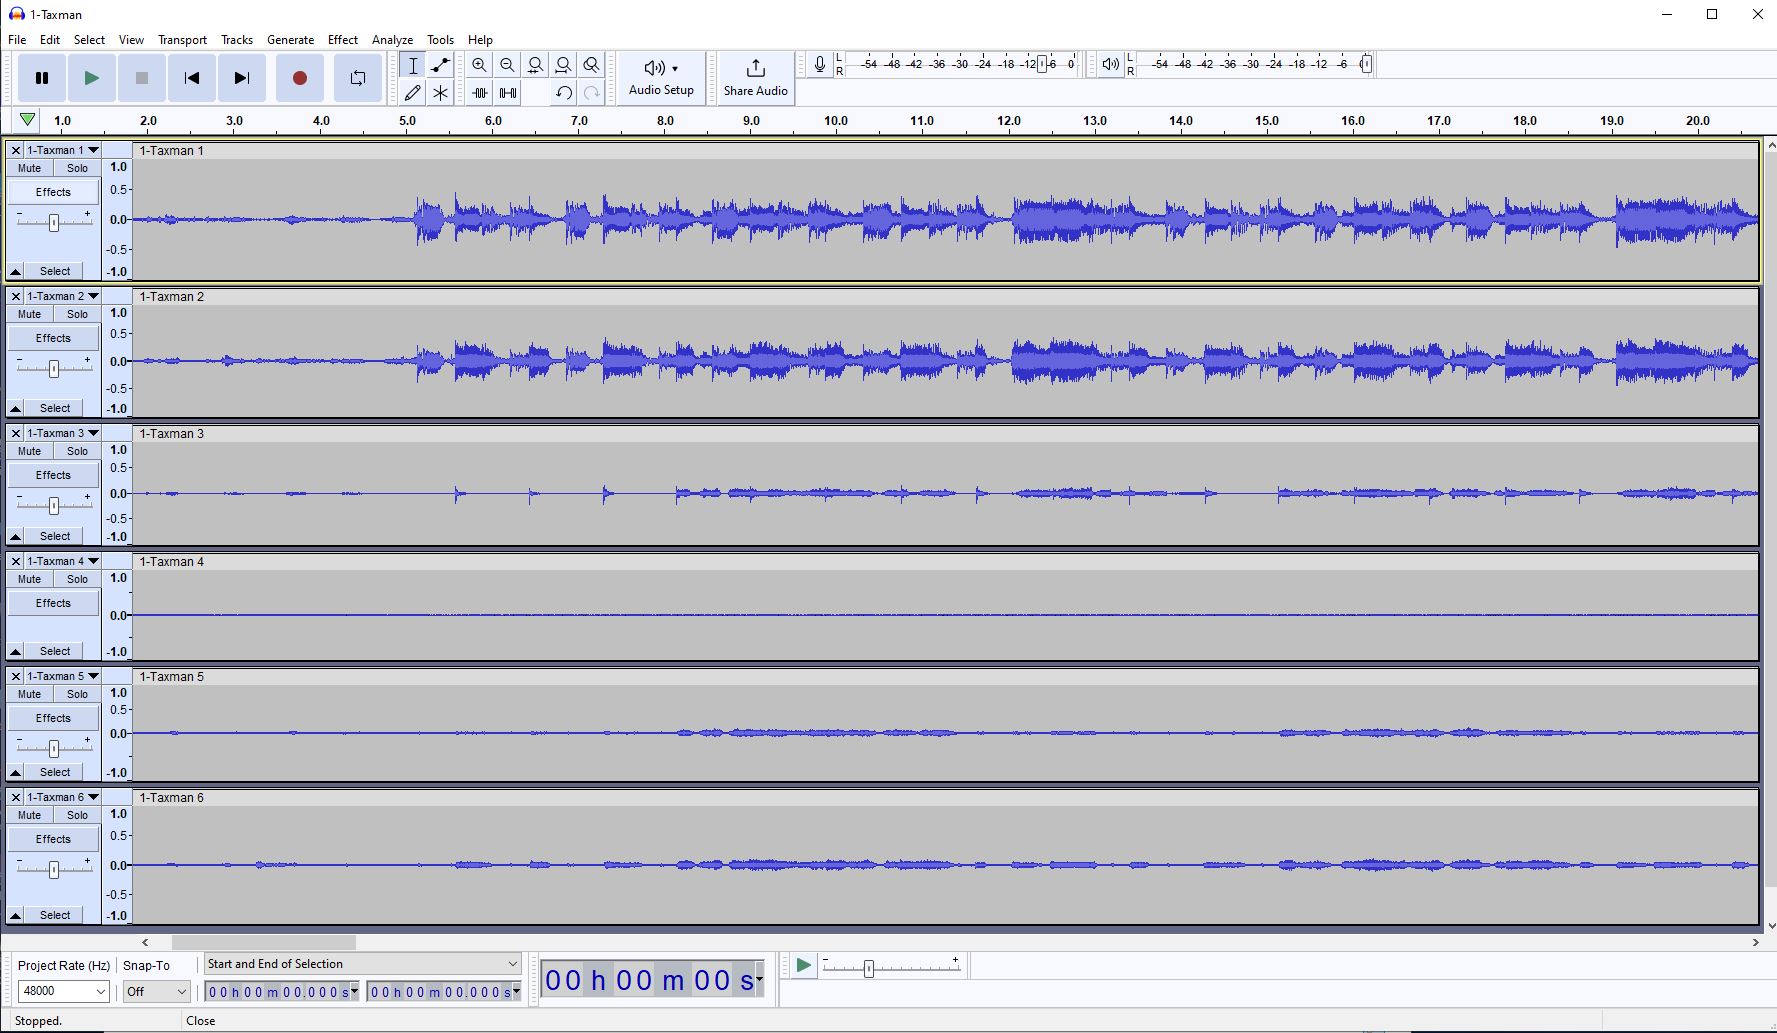Click Select button on 1-Taxman 2
Screen dimensions: 1777x1033
coord(55,408)
